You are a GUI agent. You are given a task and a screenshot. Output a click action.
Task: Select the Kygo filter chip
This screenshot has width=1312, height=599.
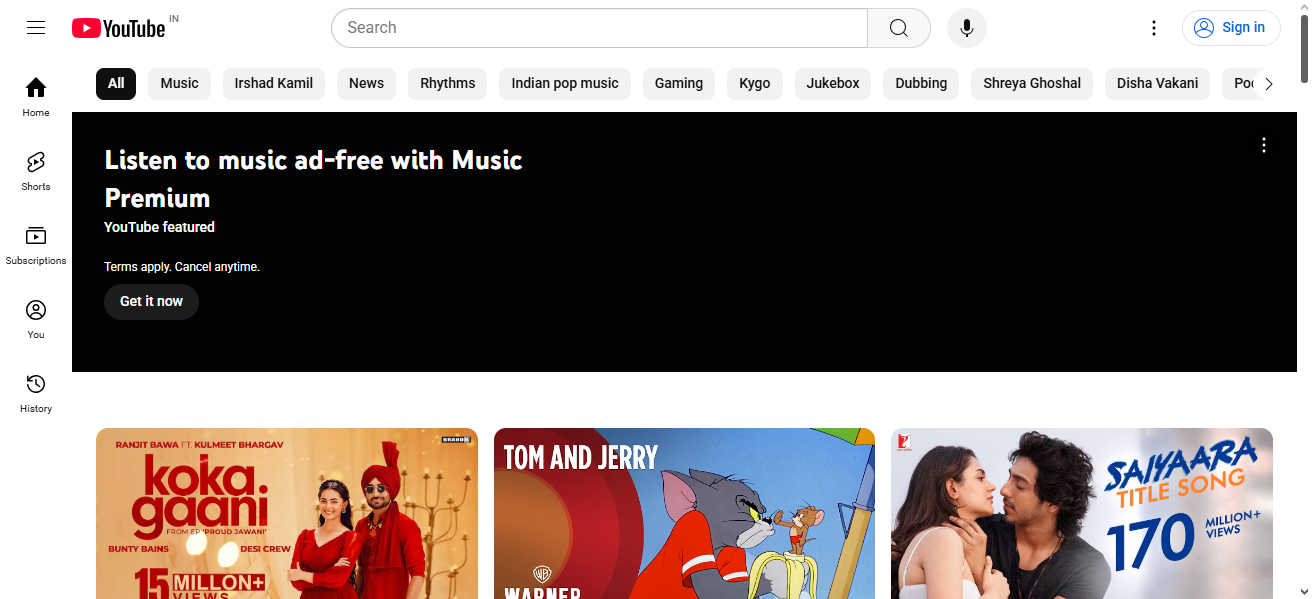coord(755,84)
